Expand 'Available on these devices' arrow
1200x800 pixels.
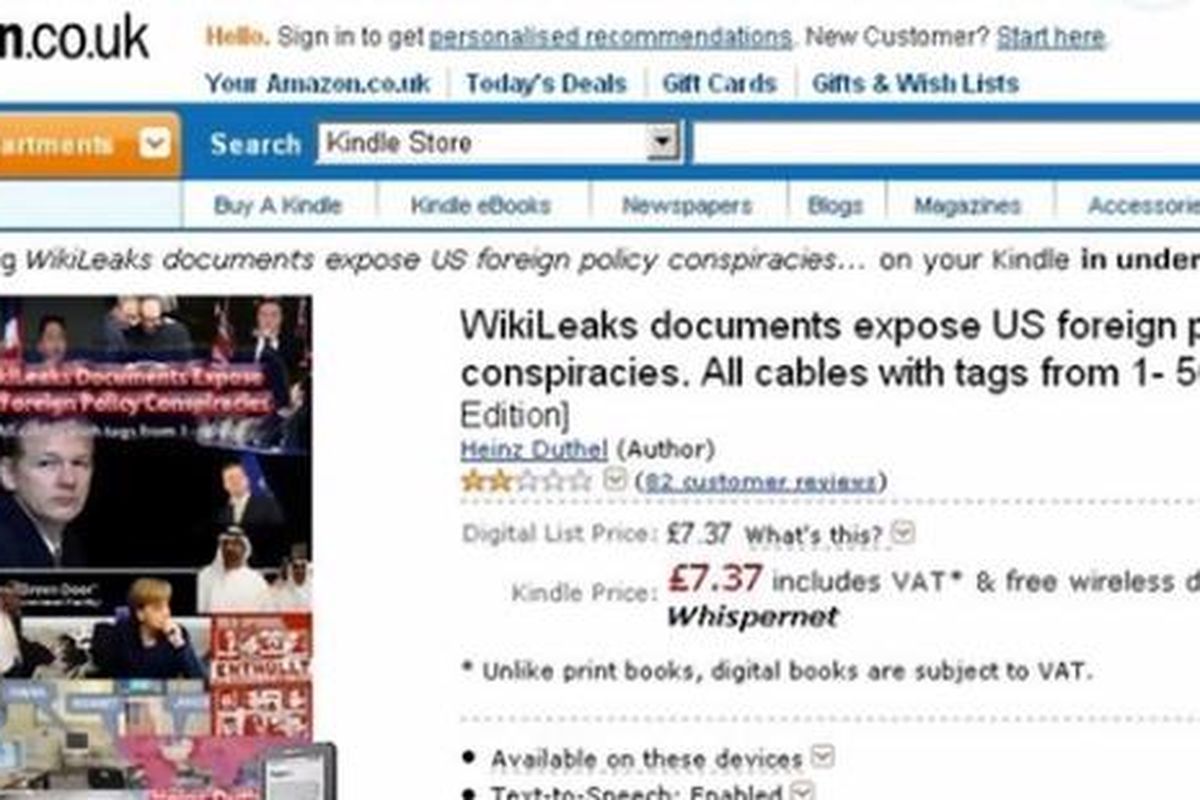tap(823, 758)
